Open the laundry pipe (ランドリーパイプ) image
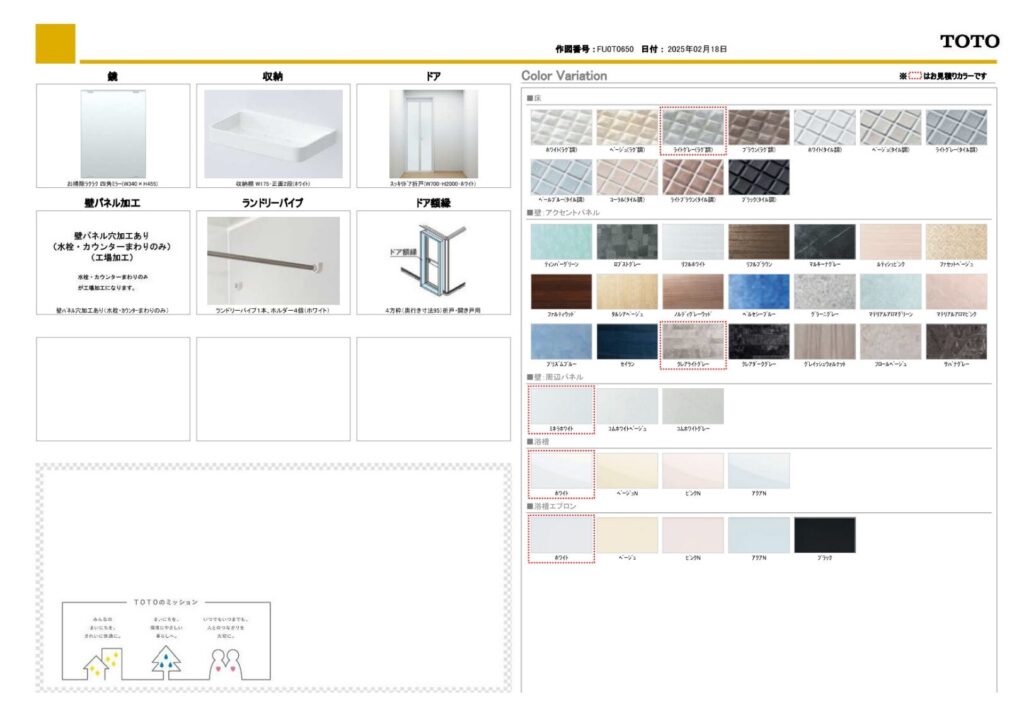Image resolution: width=1024 pixels, height=709 pixels. (x=273, y=260)
